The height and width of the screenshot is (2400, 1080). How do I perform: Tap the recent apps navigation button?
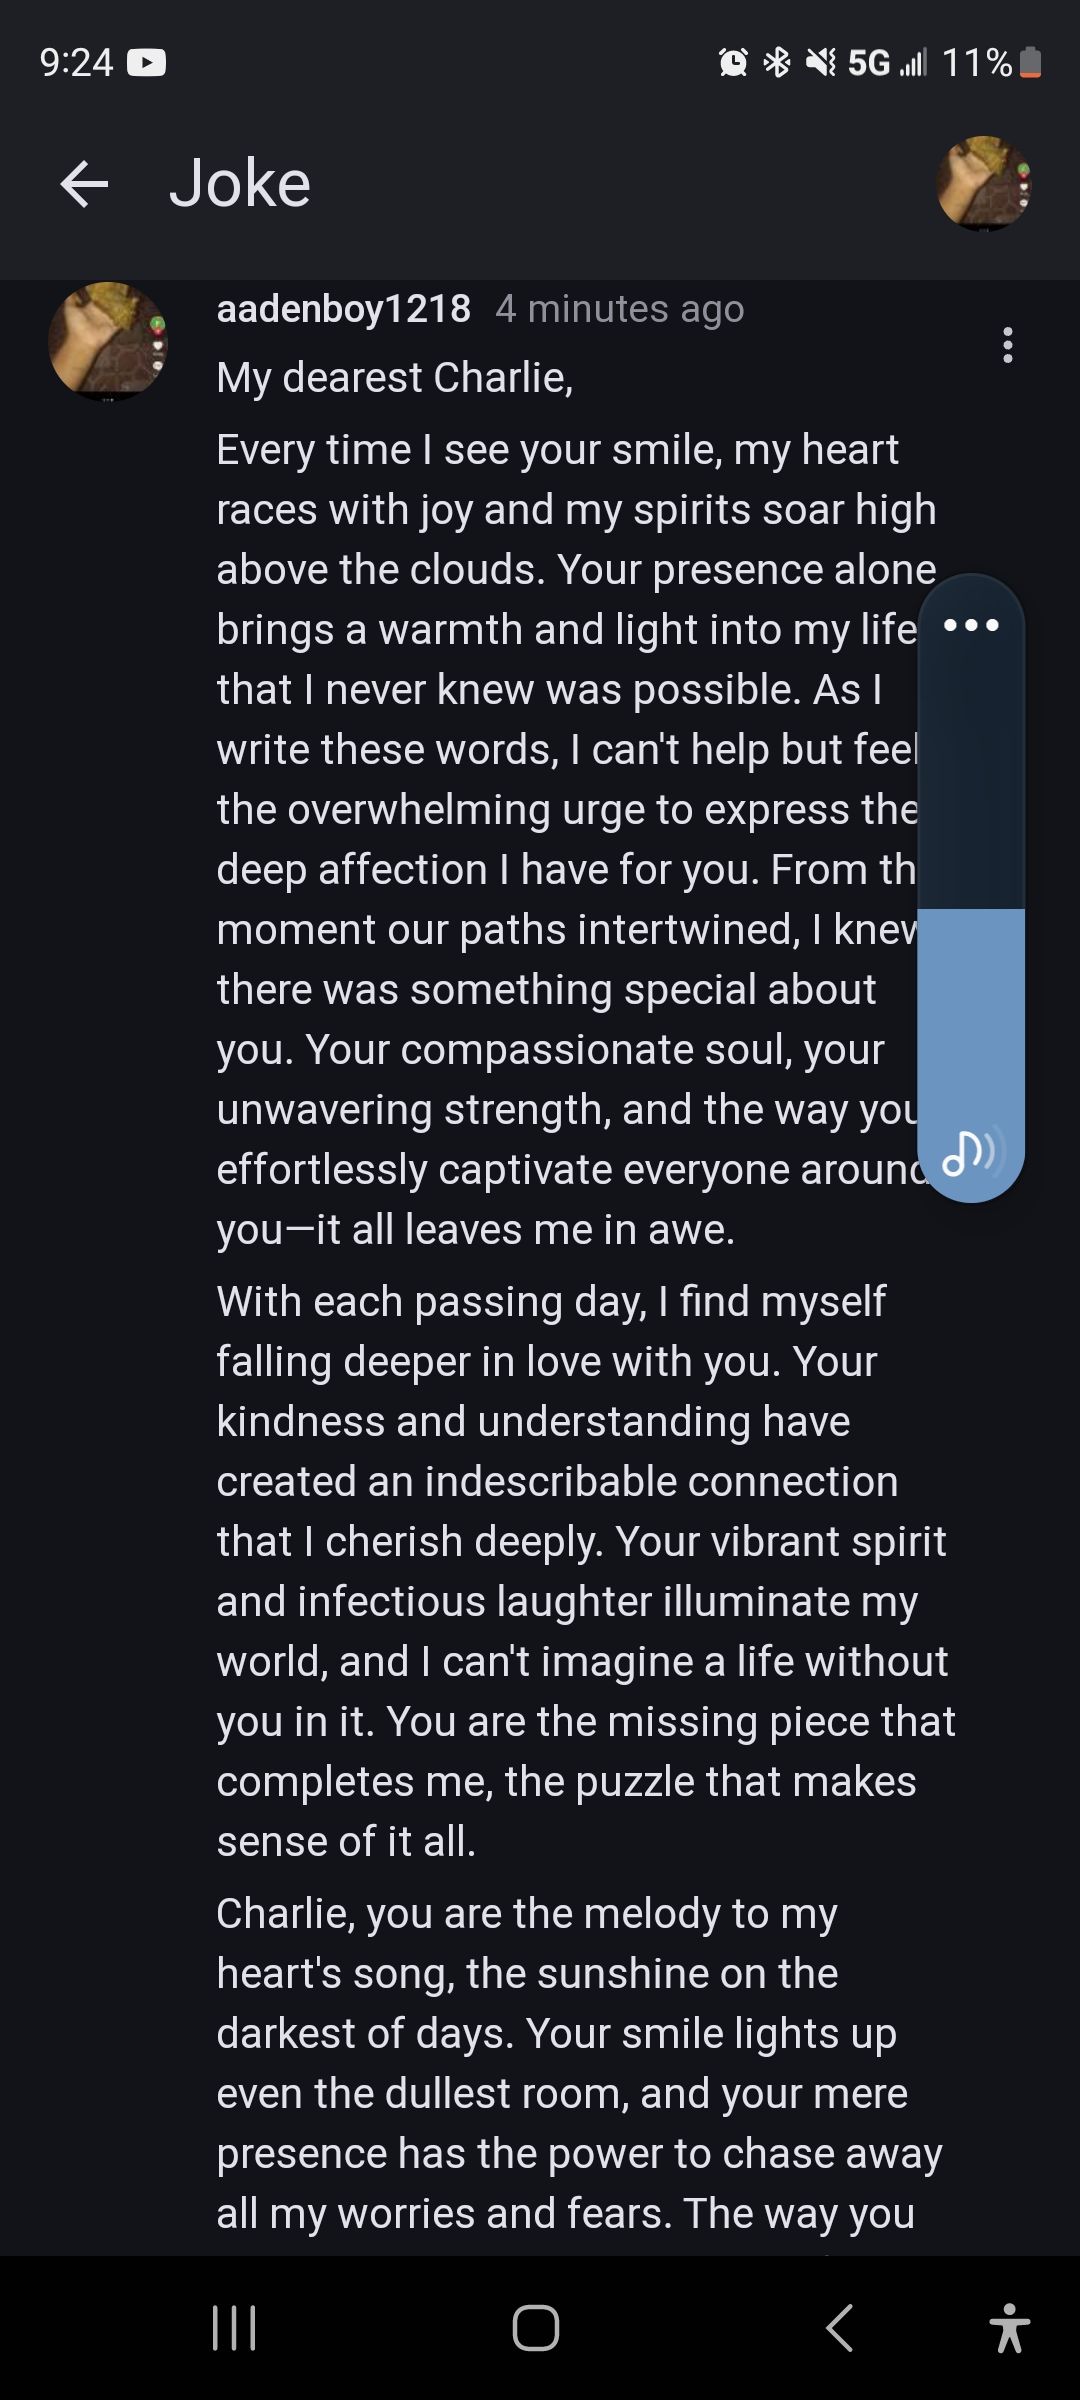pos(235,2327)
